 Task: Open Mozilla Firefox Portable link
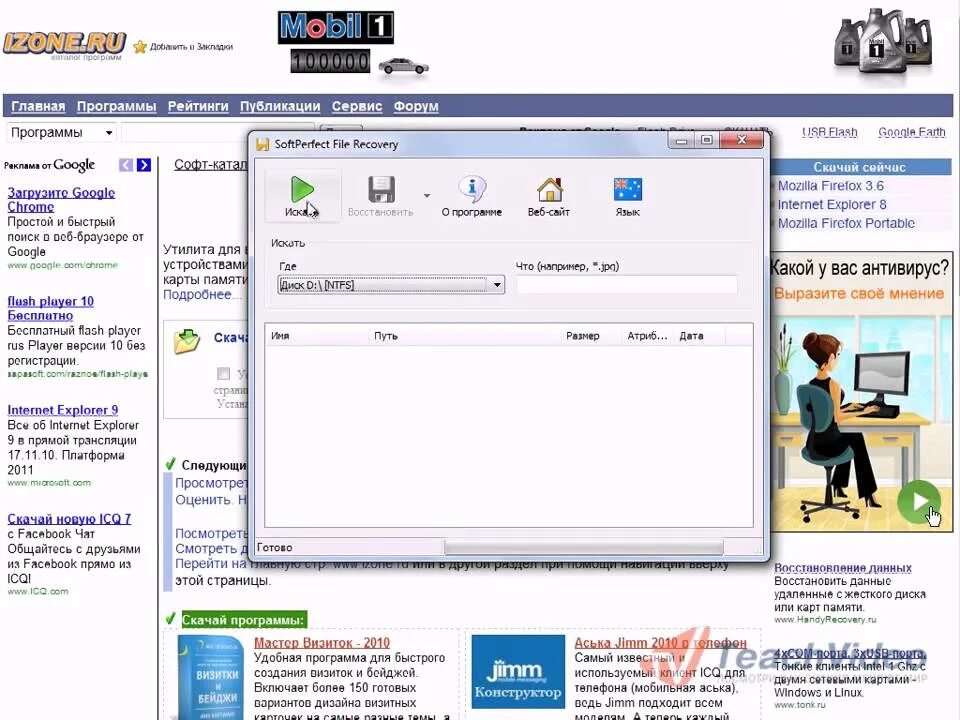coord(846,223)
